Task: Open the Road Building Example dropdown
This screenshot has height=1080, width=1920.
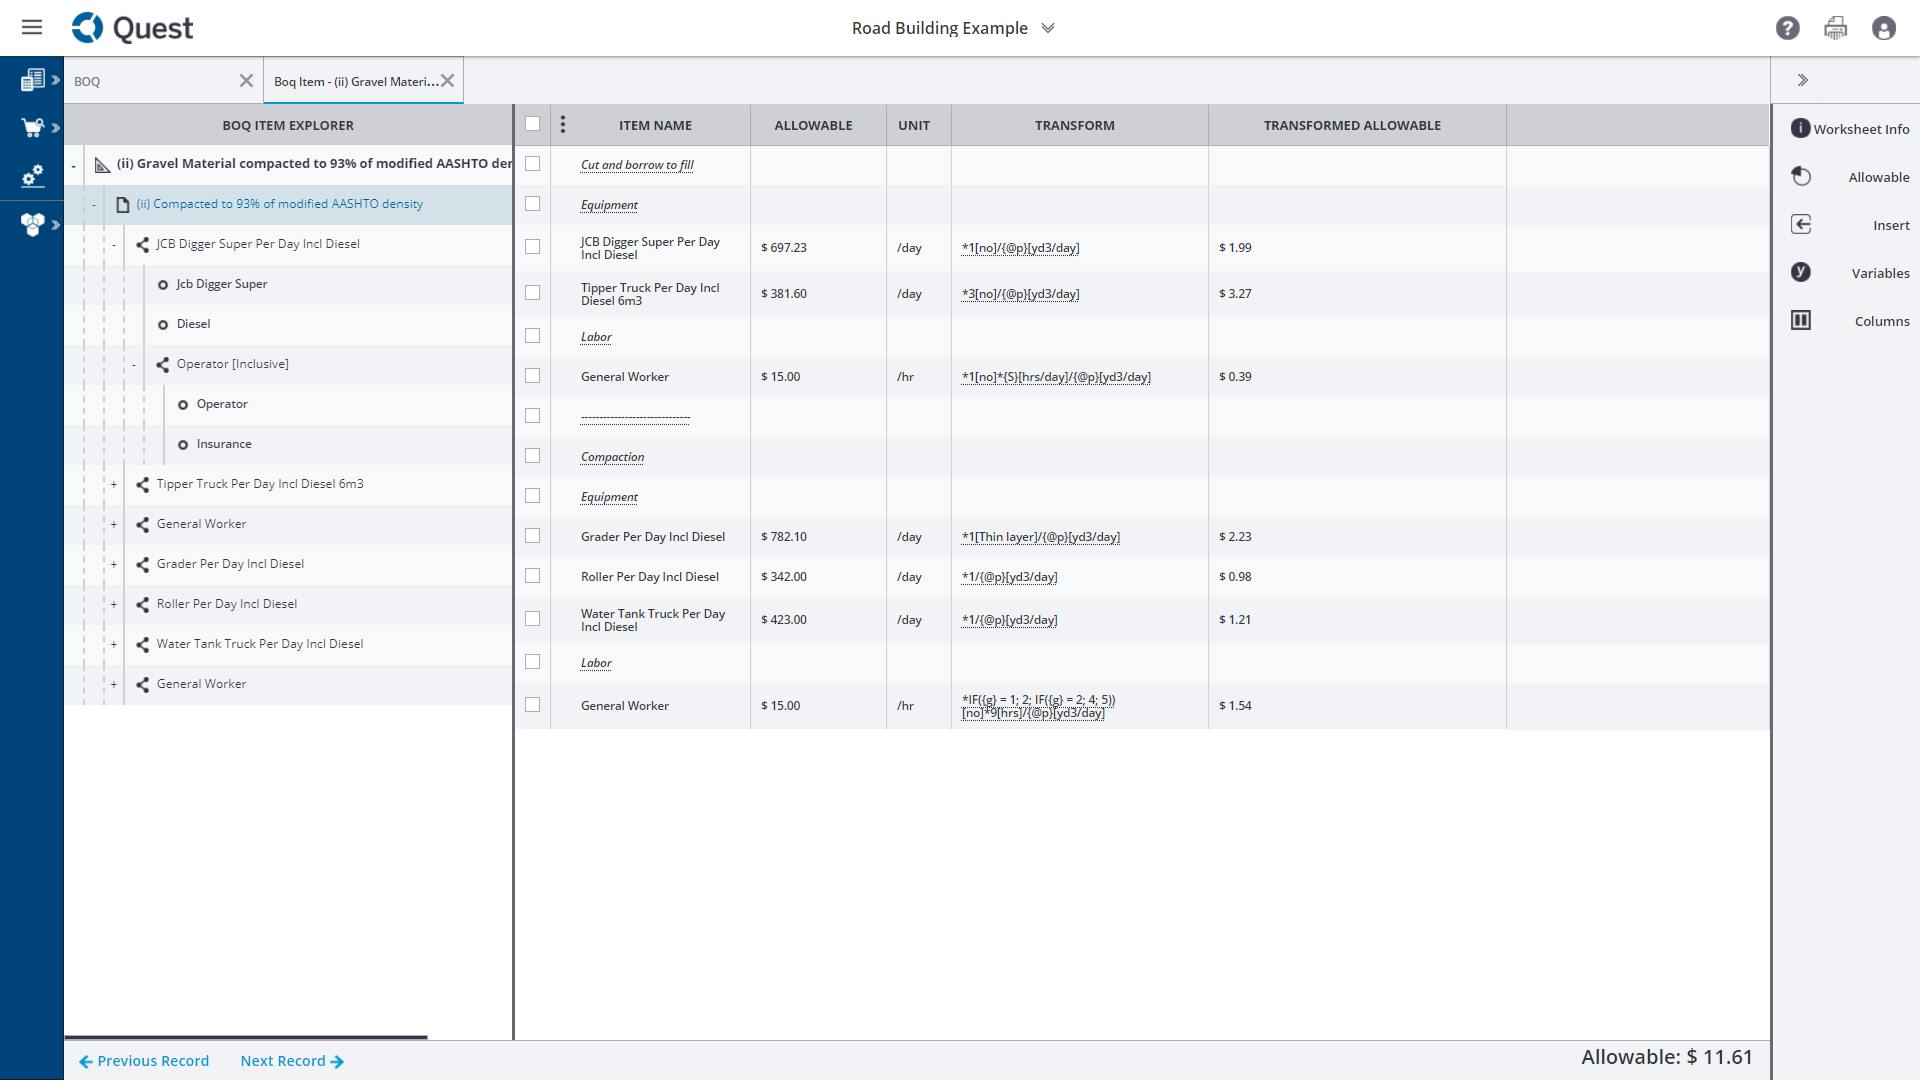Action: pos(1047,28)
